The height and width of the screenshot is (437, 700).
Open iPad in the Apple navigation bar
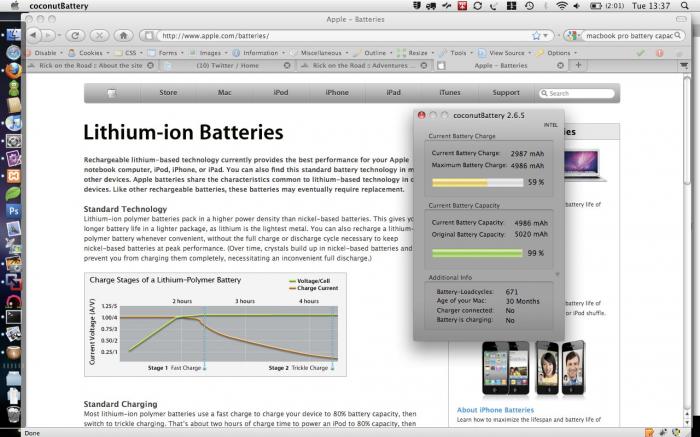tap(393, 93)
